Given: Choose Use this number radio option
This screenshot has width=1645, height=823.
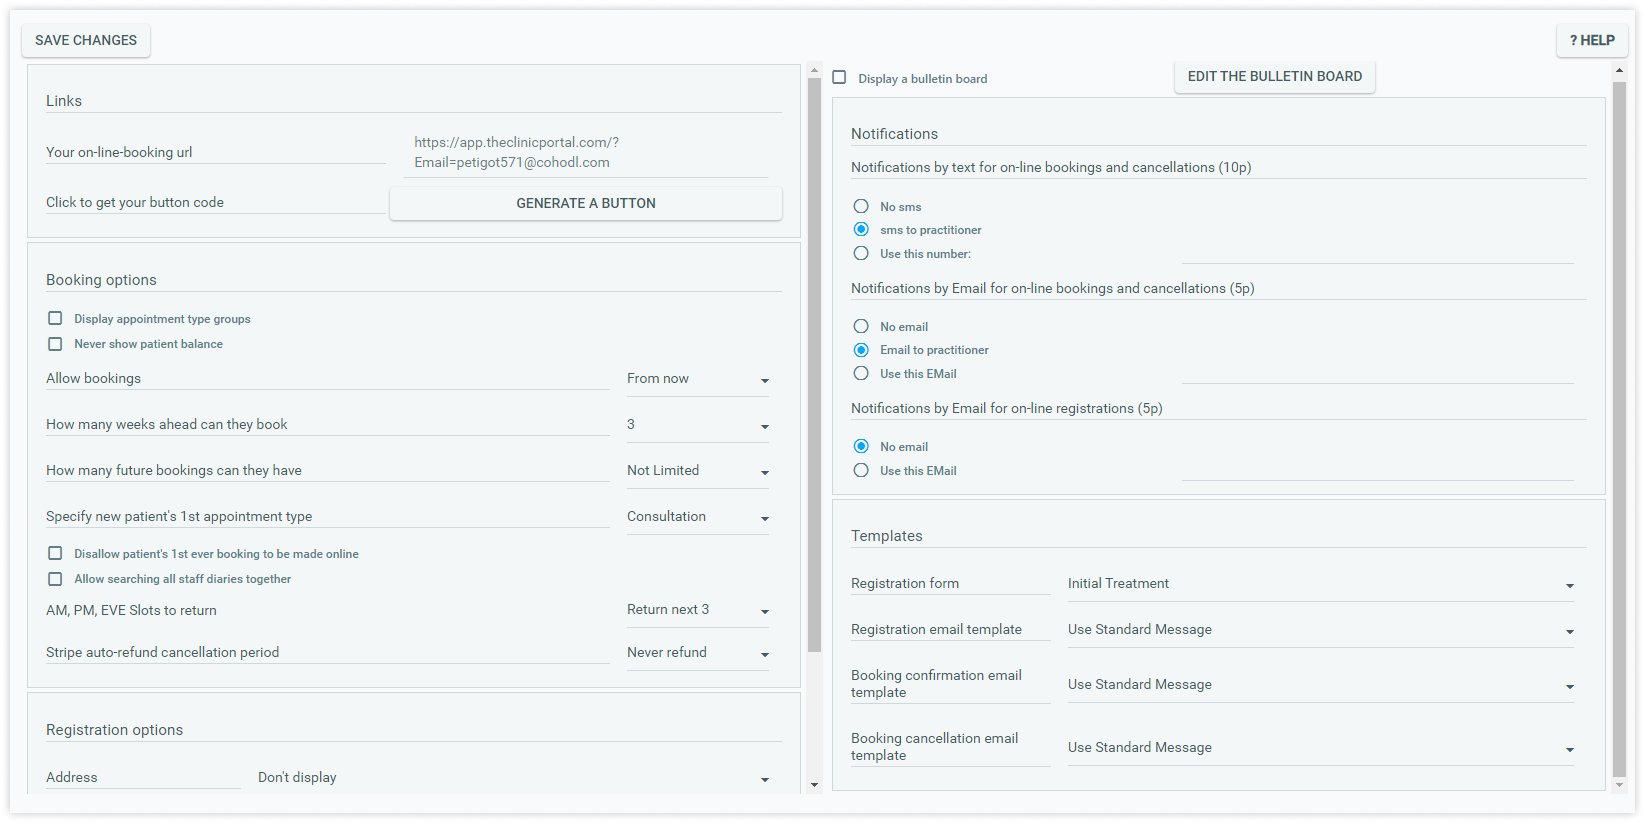Looking at the screenshot, I should click(861, 253).
